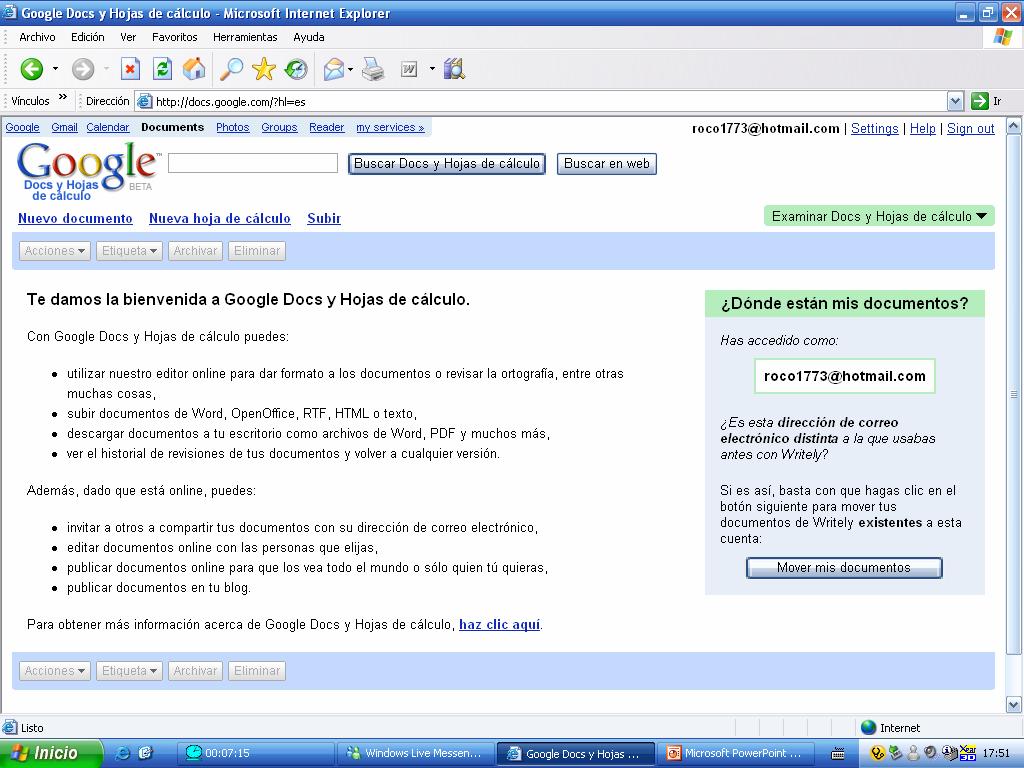Open the address bar dropdown arrow

(x=955, y=101)
